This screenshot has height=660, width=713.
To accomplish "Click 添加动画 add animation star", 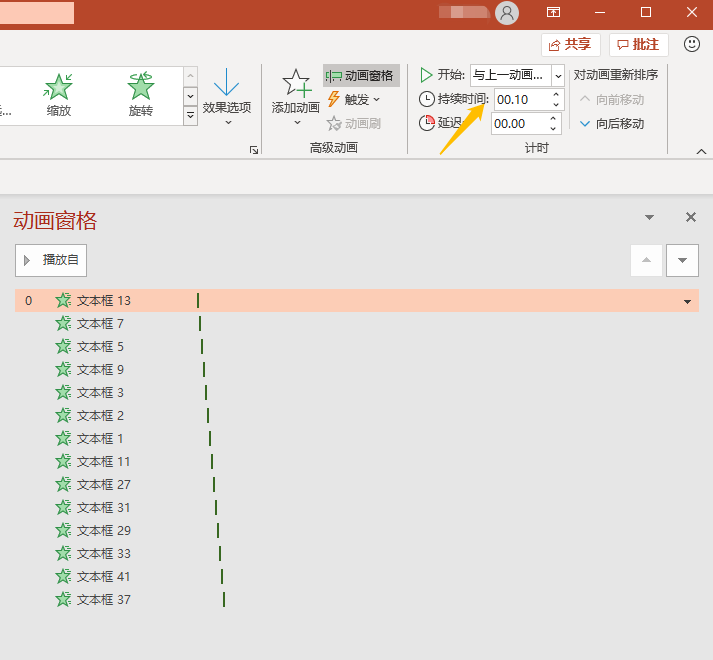I will point(296,97).
